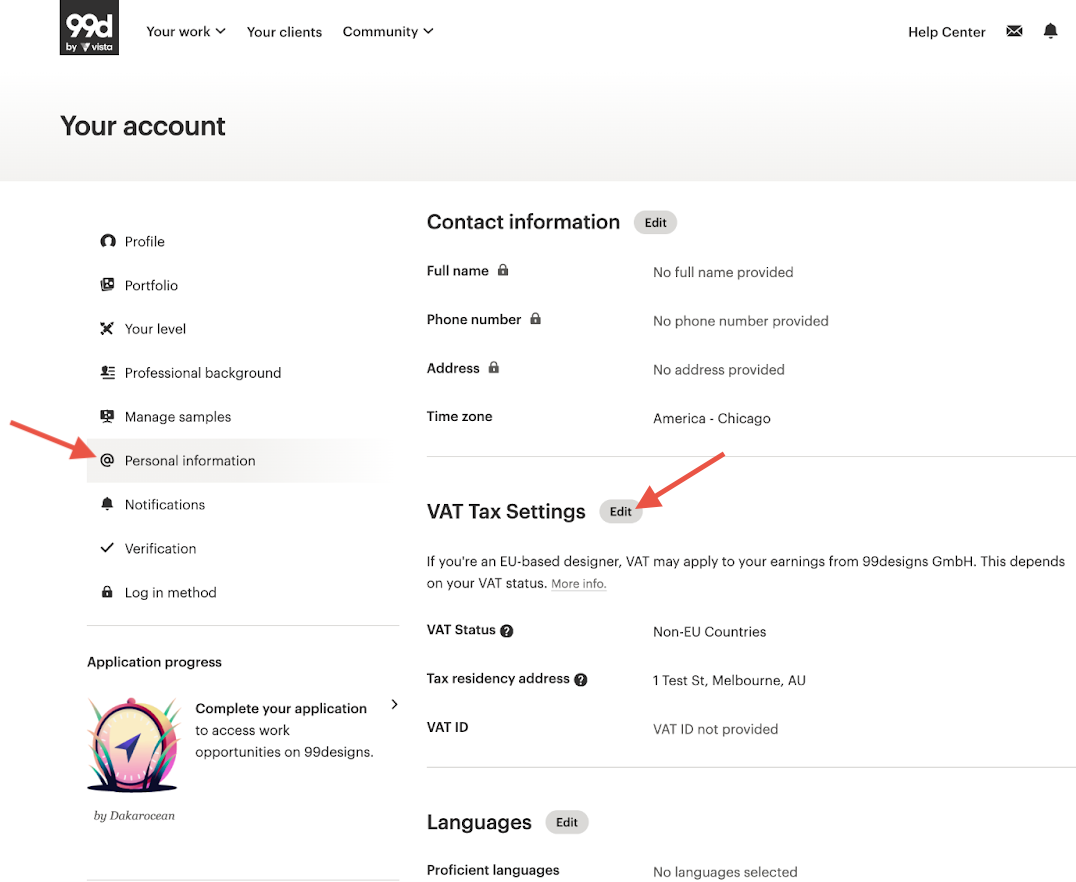Click the Your level icon
Viewport: 1076px width, 882px height.
tap(107, 329)
